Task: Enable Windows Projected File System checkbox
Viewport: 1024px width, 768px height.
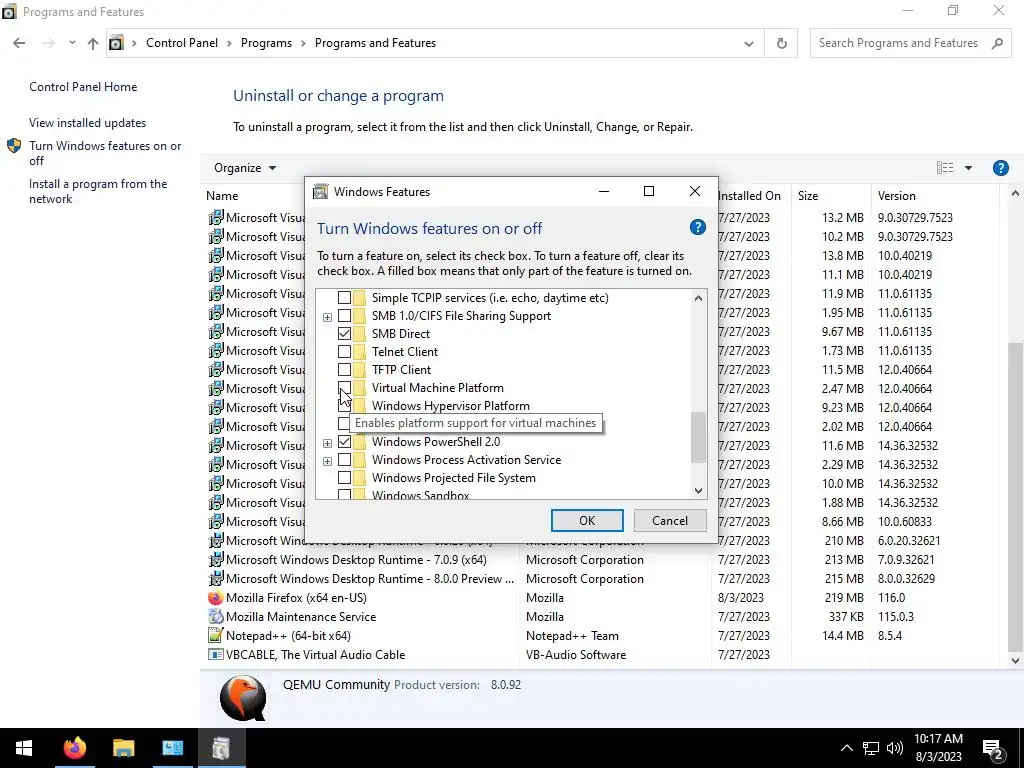Action: 344,478
